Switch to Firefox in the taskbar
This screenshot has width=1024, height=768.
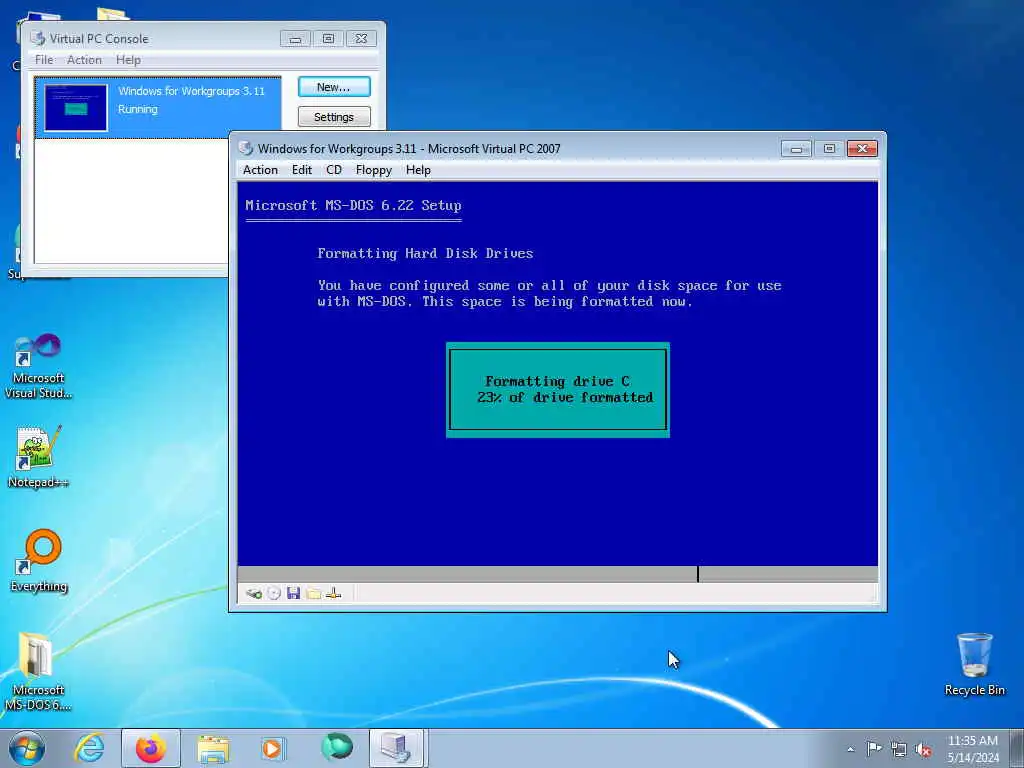[151, 748]
